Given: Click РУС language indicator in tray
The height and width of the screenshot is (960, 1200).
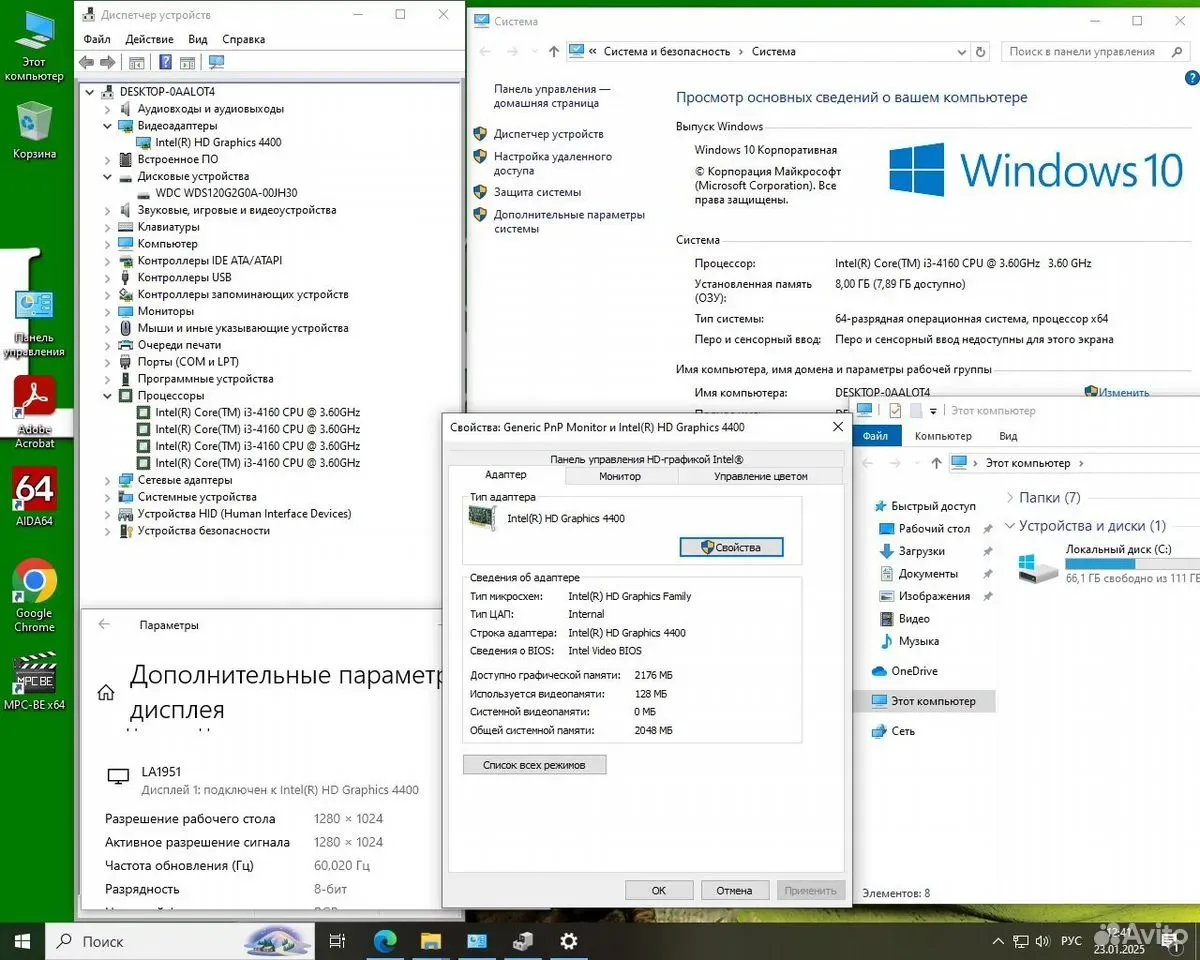Looking at the screenshot, I should pyautogui.click(x=1071, y=941).
